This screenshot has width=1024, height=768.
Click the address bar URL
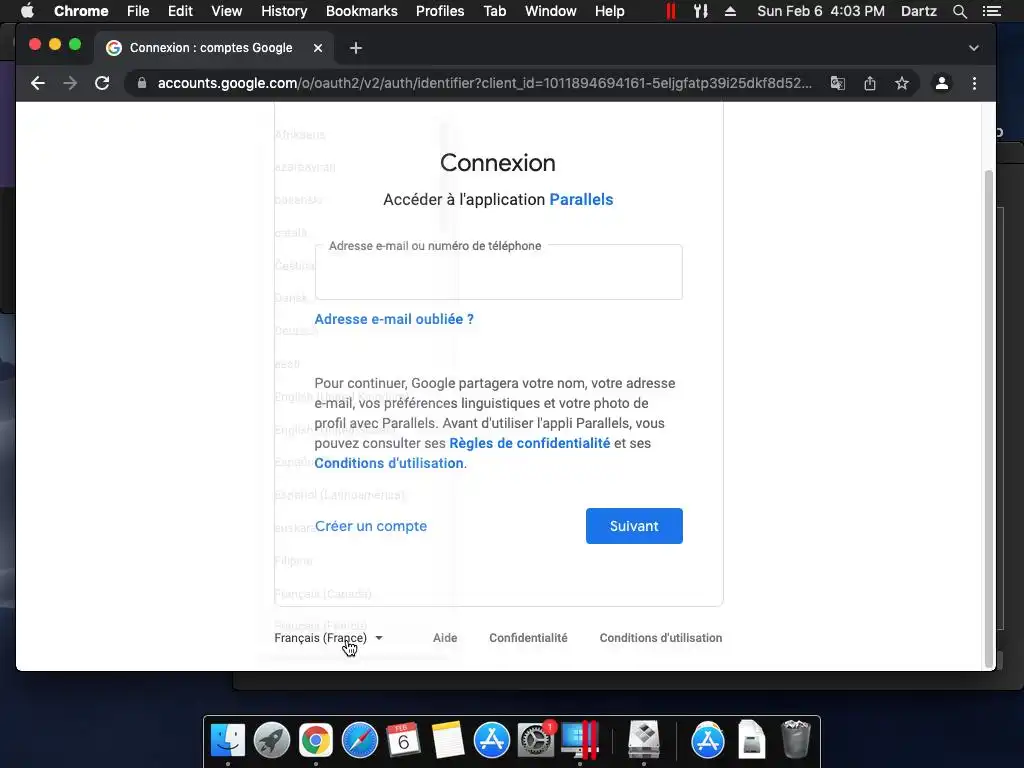click(485, 83)
